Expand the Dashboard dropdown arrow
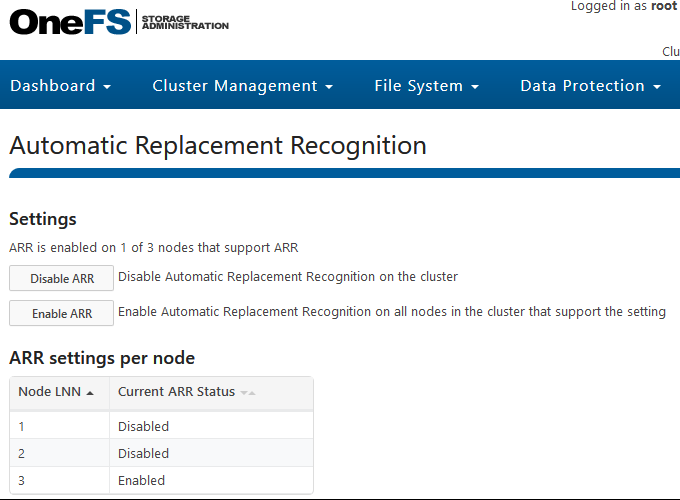 (x=107, y=87)
